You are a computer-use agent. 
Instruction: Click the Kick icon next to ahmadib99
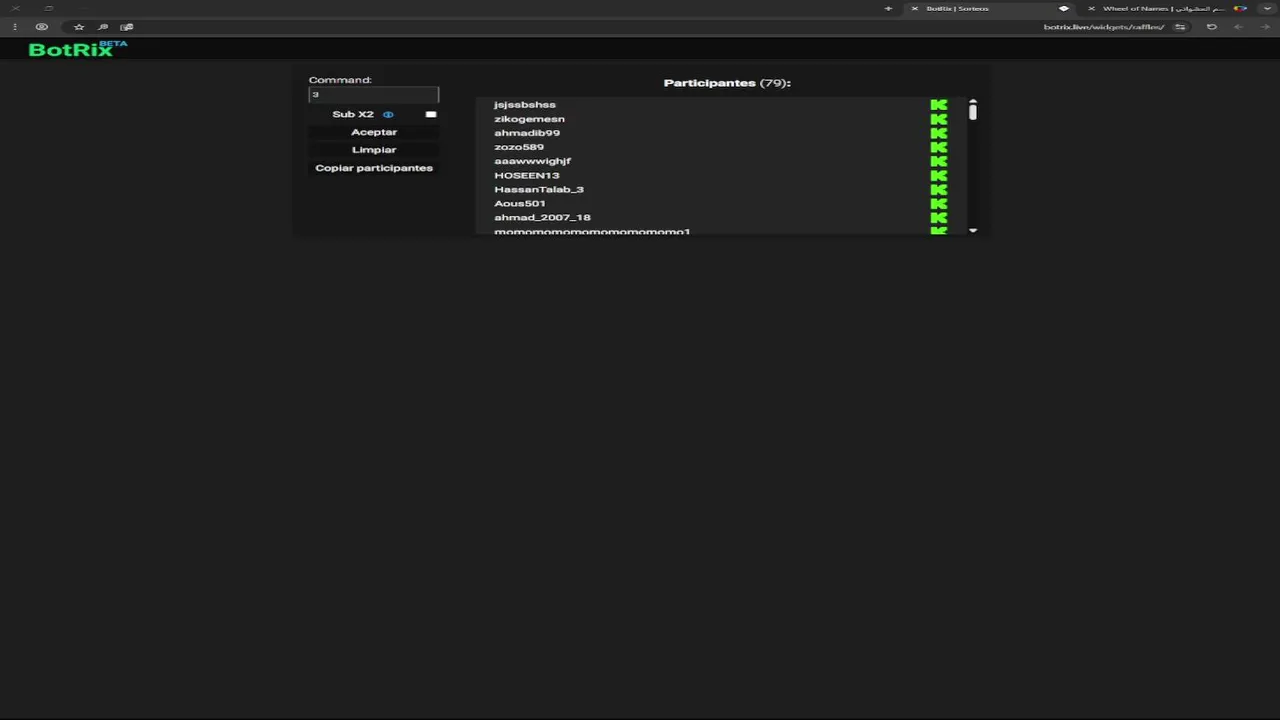938,133
